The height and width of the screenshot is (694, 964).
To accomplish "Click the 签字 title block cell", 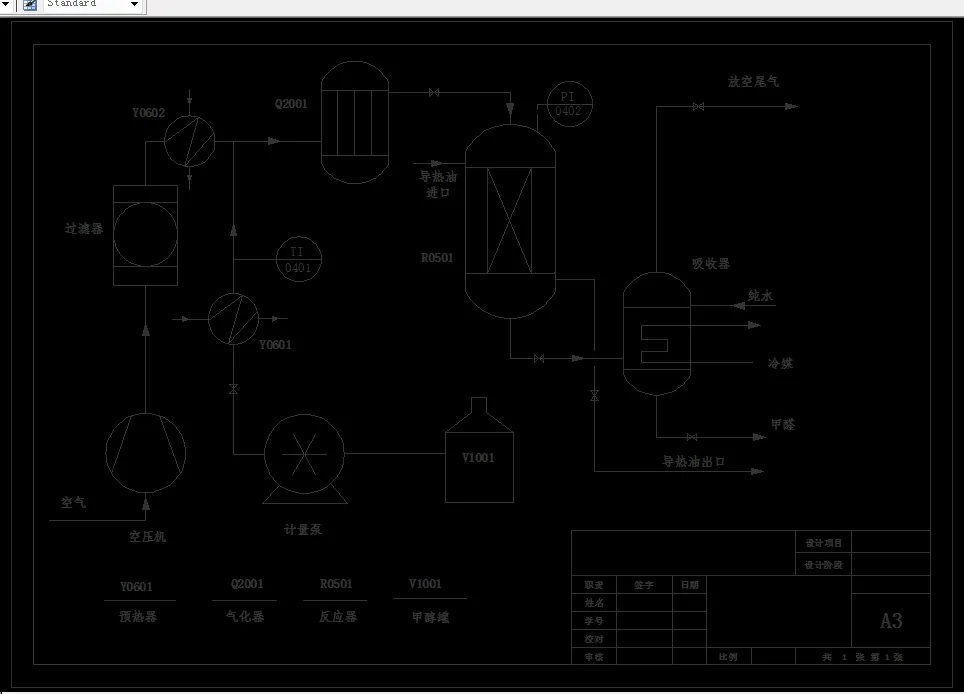I will 644,585.
